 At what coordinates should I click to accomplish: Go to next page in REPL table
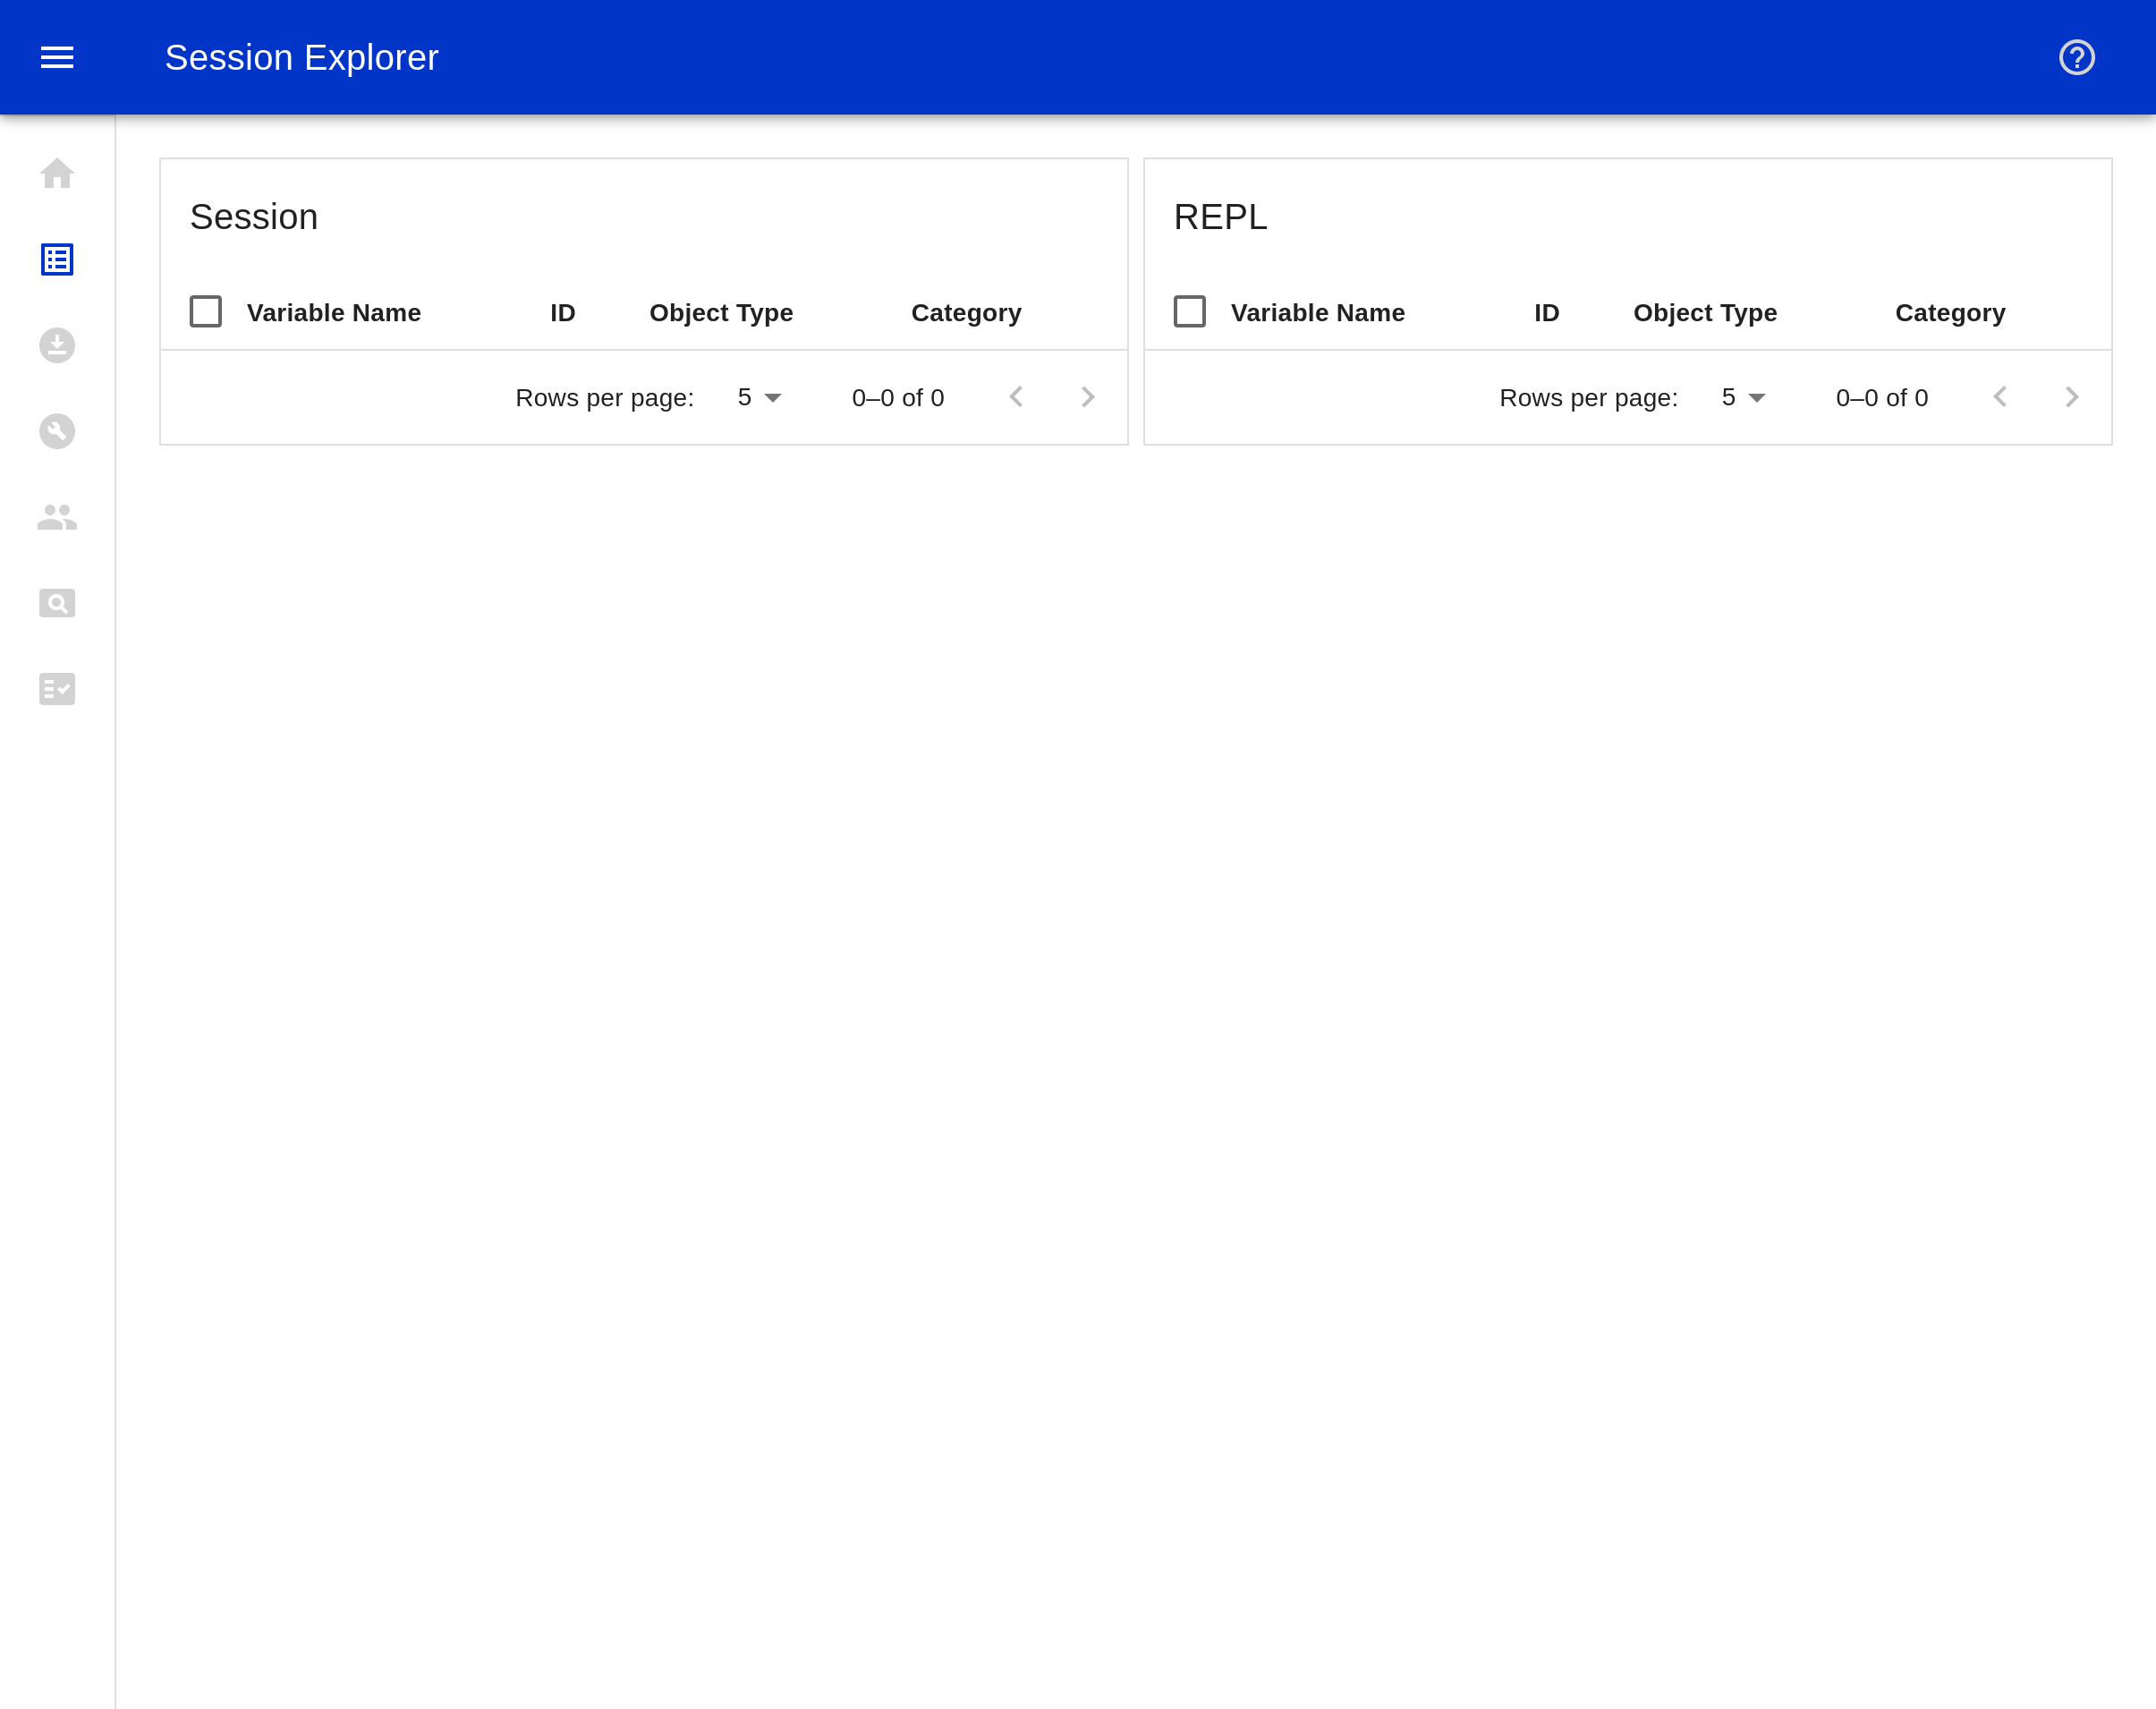pos(2072,398)
